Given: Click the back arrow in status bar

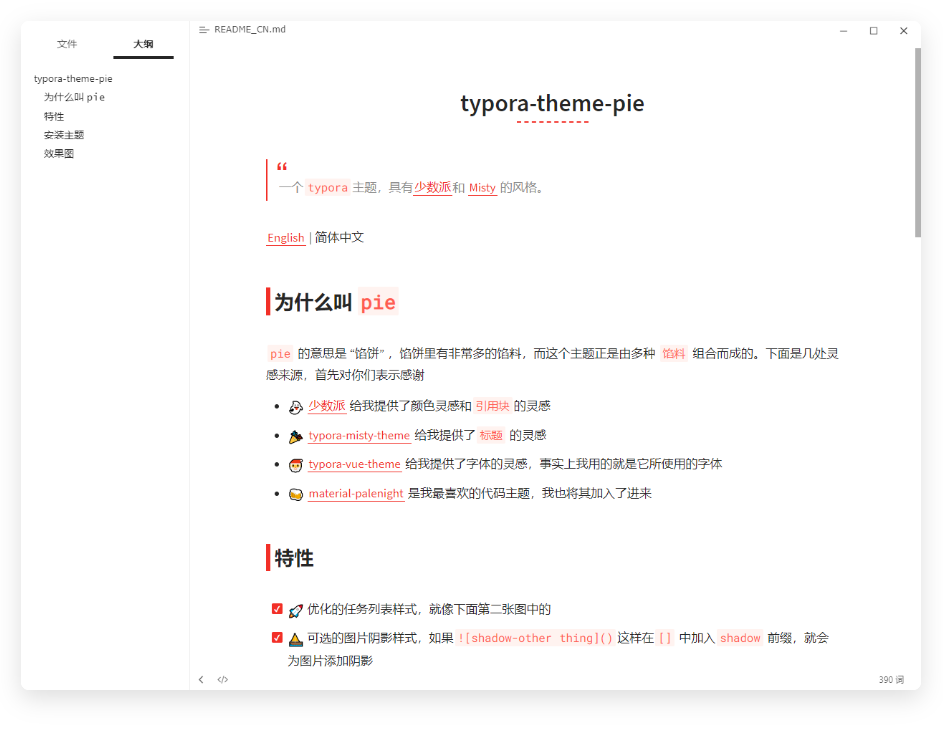Looking at the screenshot, I should point(201,680).
